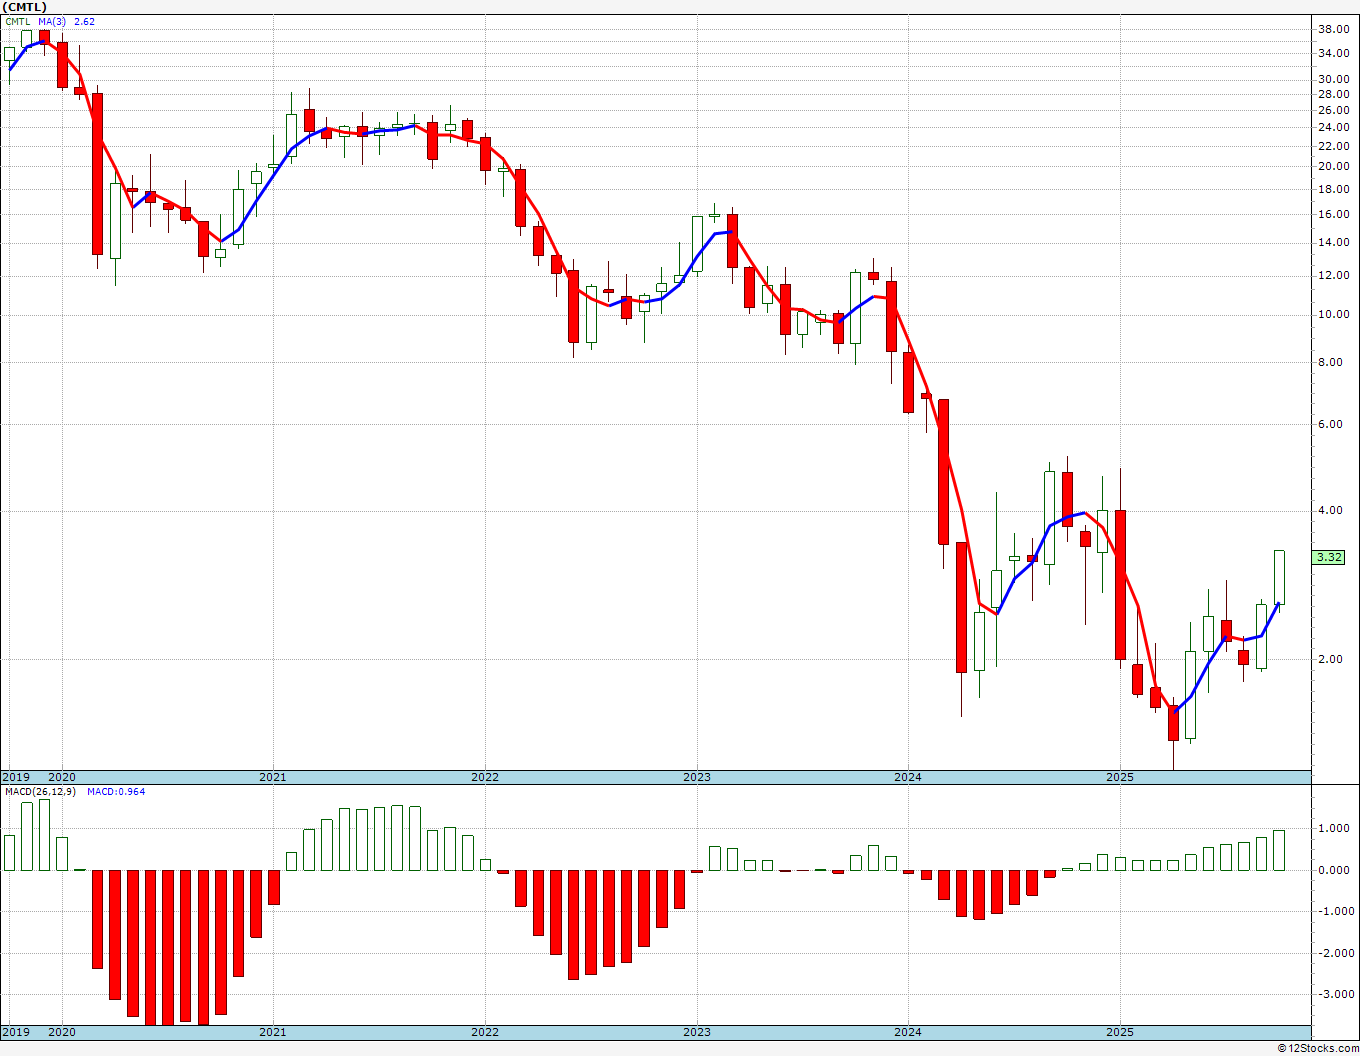Select 2021 on the MACD panel bottom axis
The width and height of the screenshot is (1360, 1056).
[273, 1032]
